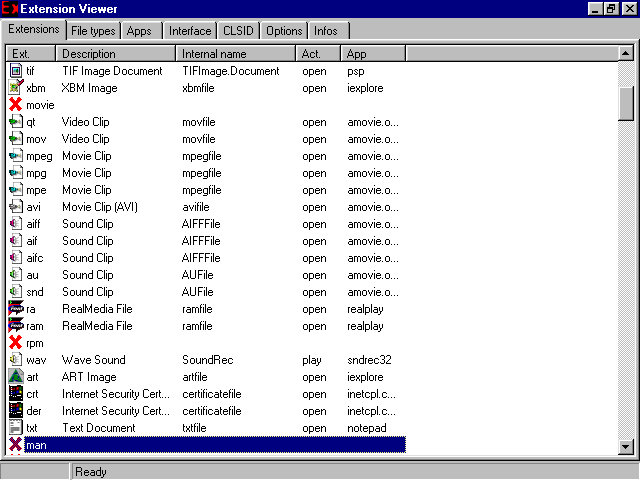Click the xbm image file icon

[x=15, y=88]
